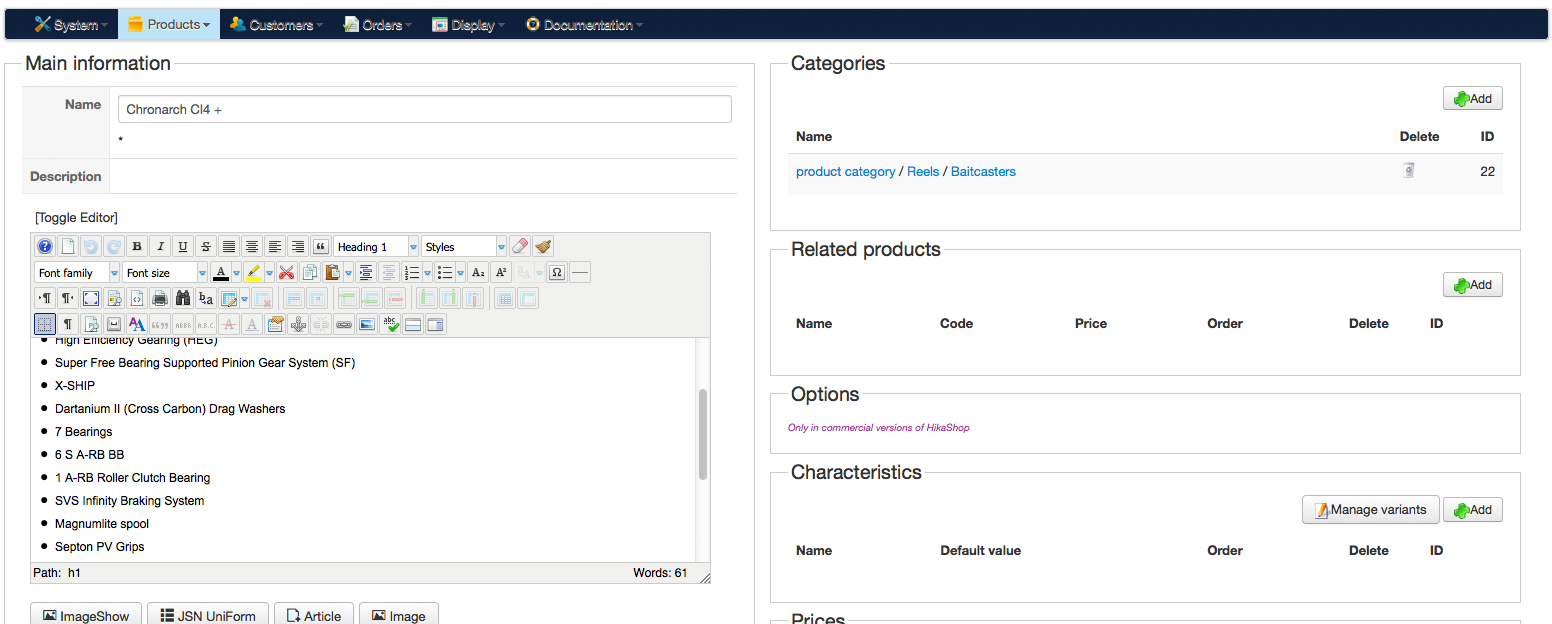Open find with binoculars icon
The height and width of the screenshot is (624, 1552).
click(183, 298)
